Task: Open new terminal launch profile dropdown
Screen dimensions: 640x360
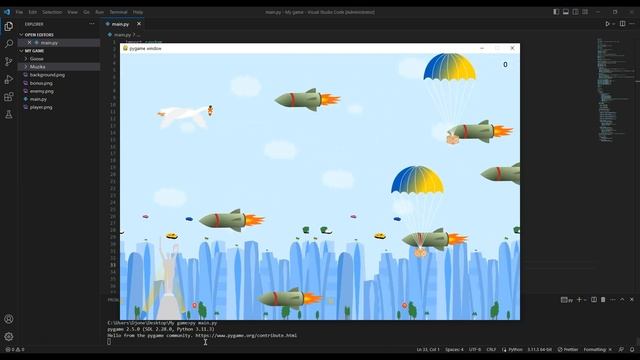Action: [x=585, y=300]
